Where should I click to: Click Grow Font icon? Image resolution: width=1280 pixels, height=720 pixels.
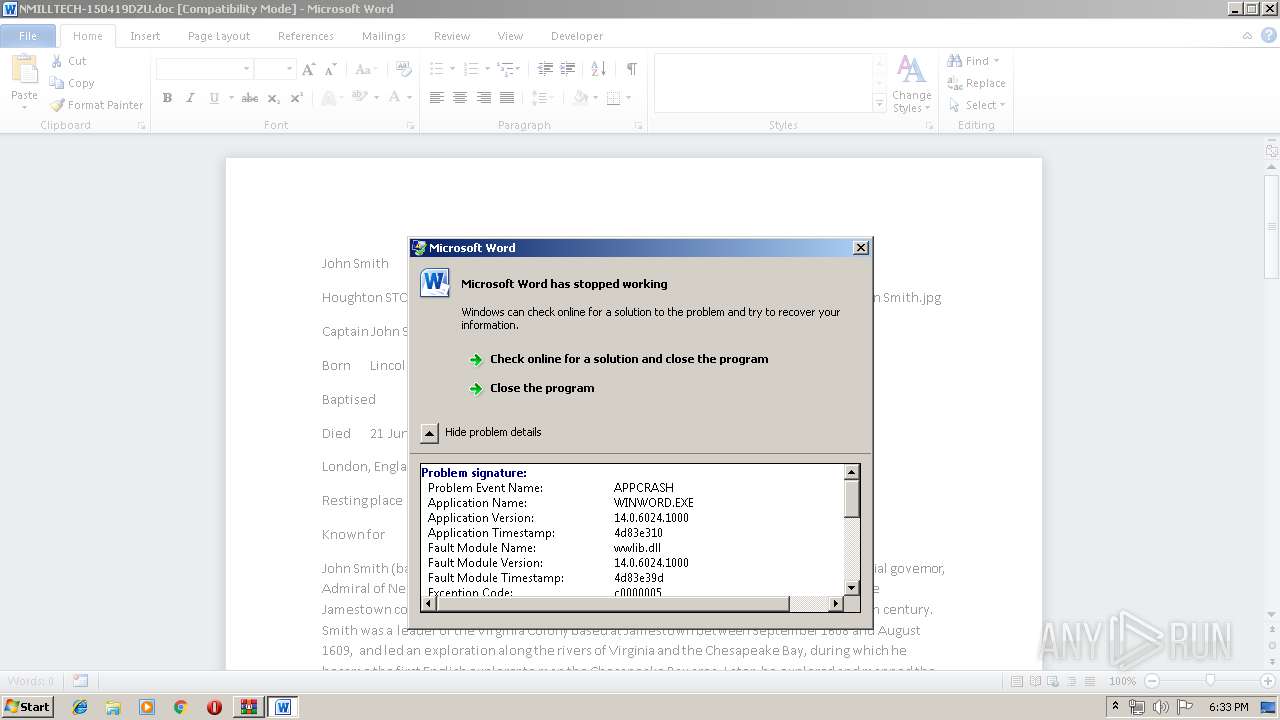point(308,69)
